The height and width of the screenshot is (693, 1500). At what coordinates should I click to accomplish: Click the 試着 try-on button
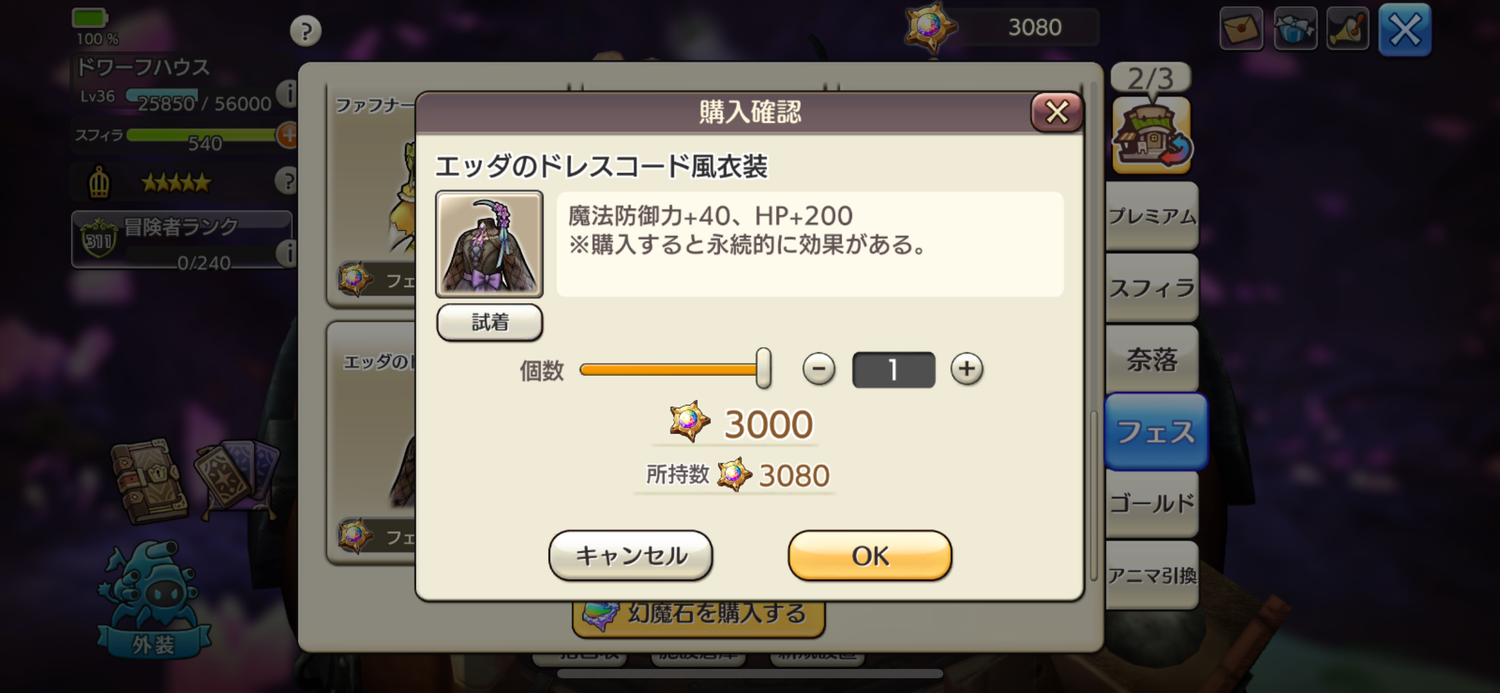[490, 322]
